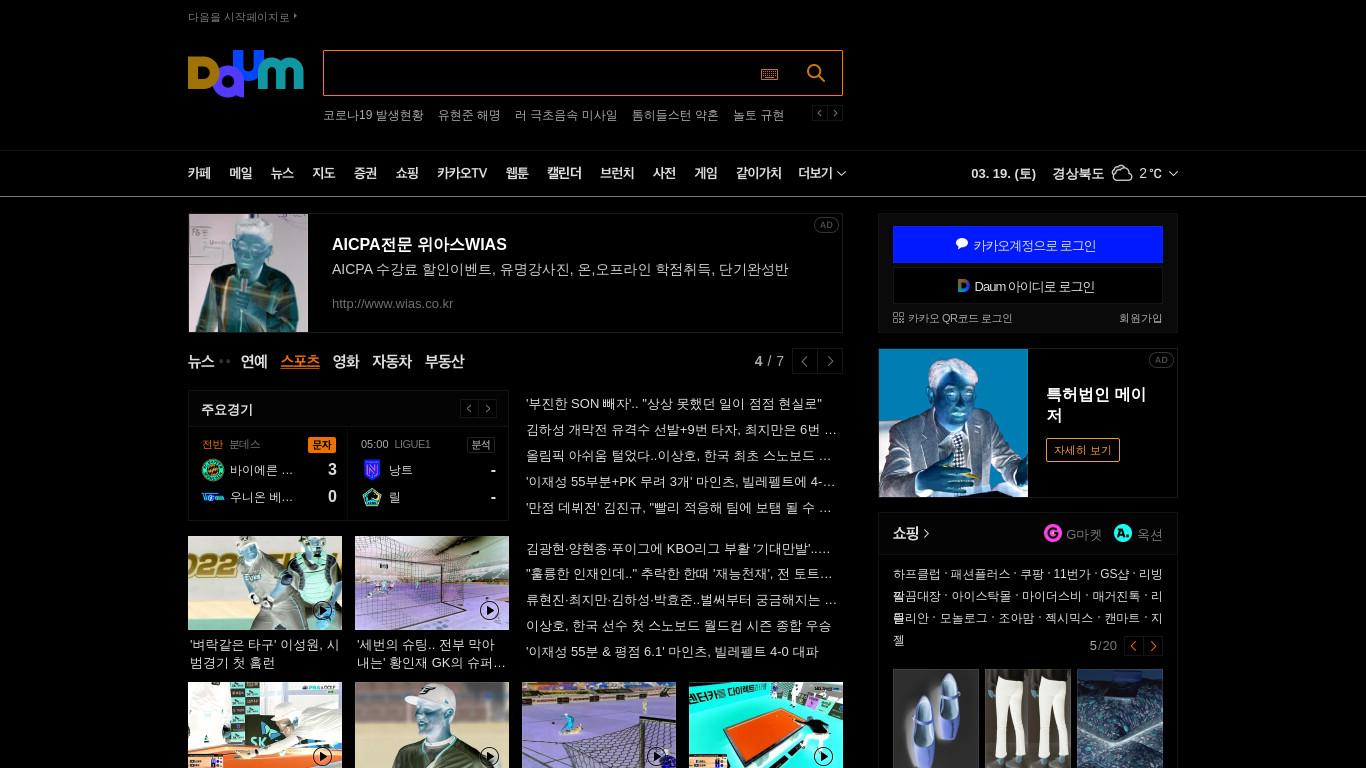Click the AD badge on 특허법인 banner
This screenshot has height=768, width=1366.
(1161, 360)
